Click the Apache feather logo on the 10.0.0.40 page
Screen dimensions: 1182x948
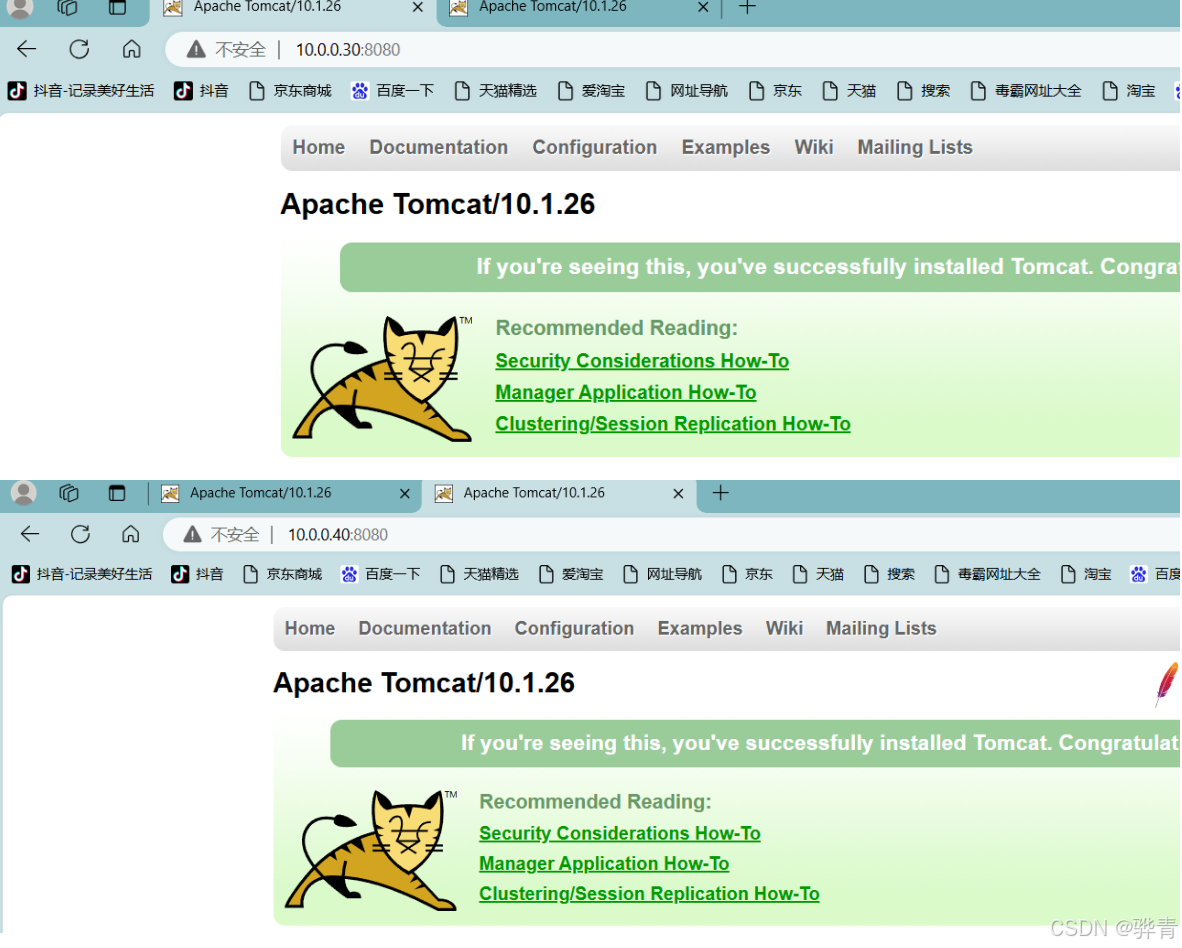point(1166,684)
